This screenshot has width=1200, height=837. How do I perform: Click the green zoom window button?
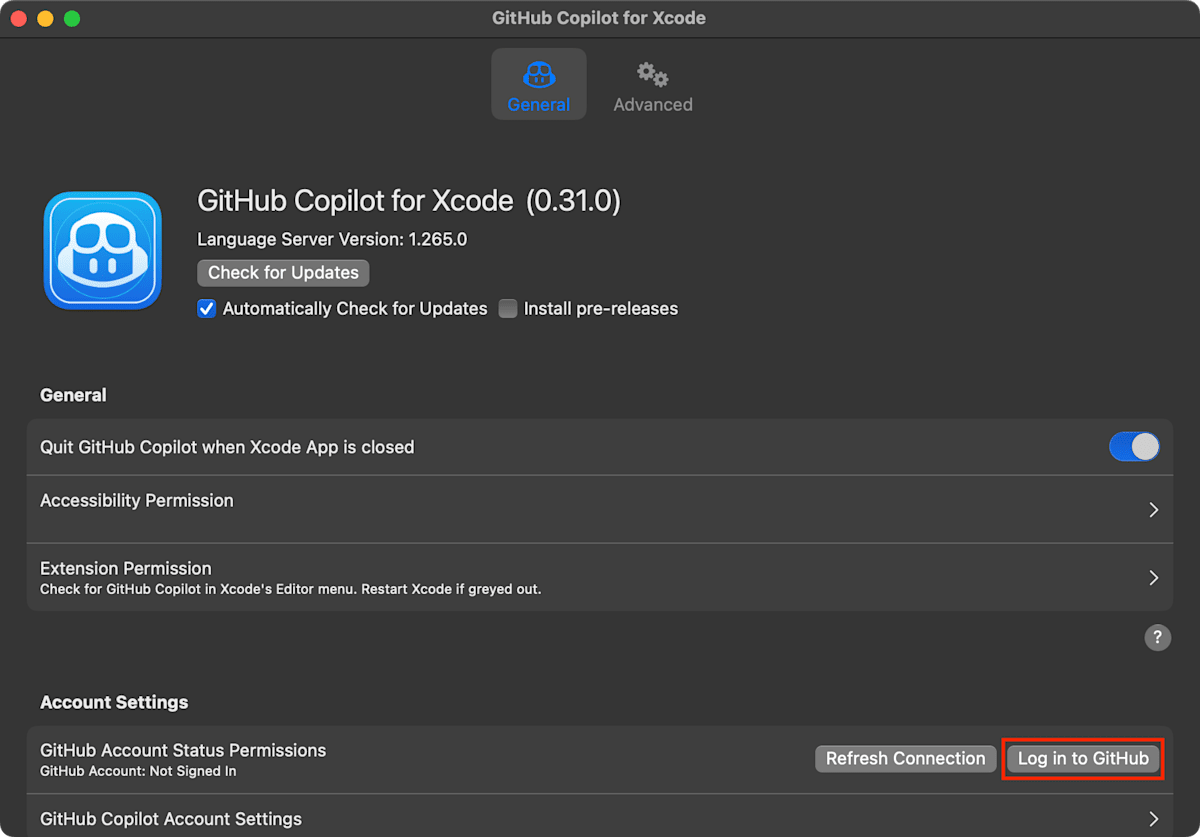(72, 19)
